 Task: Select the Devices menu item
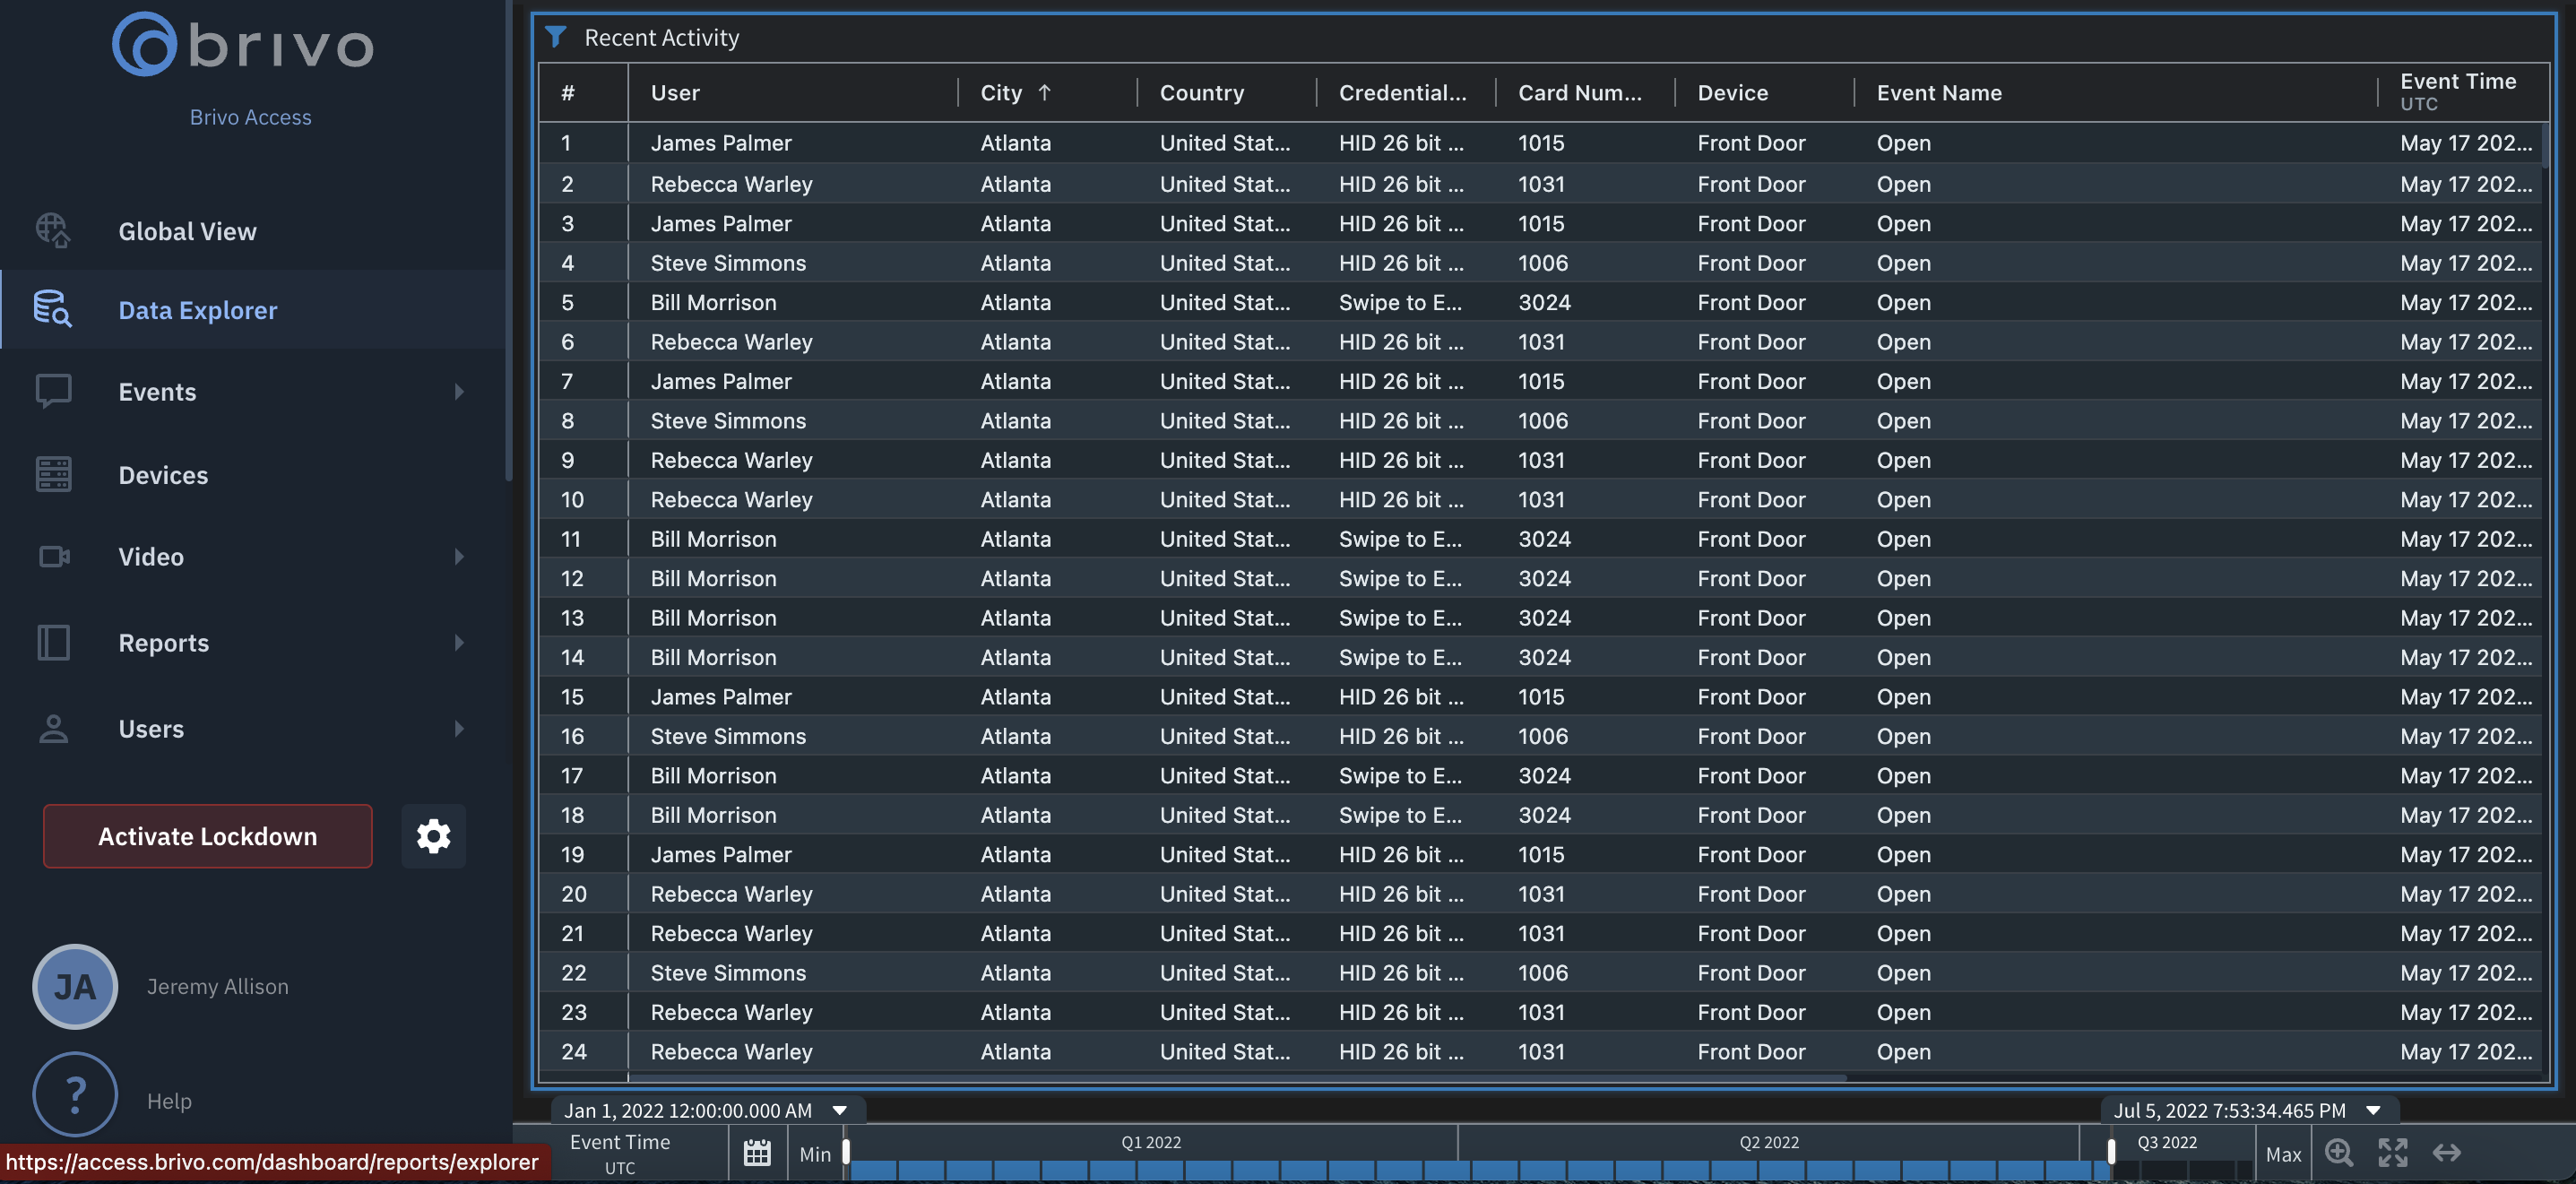click(253, 474)
